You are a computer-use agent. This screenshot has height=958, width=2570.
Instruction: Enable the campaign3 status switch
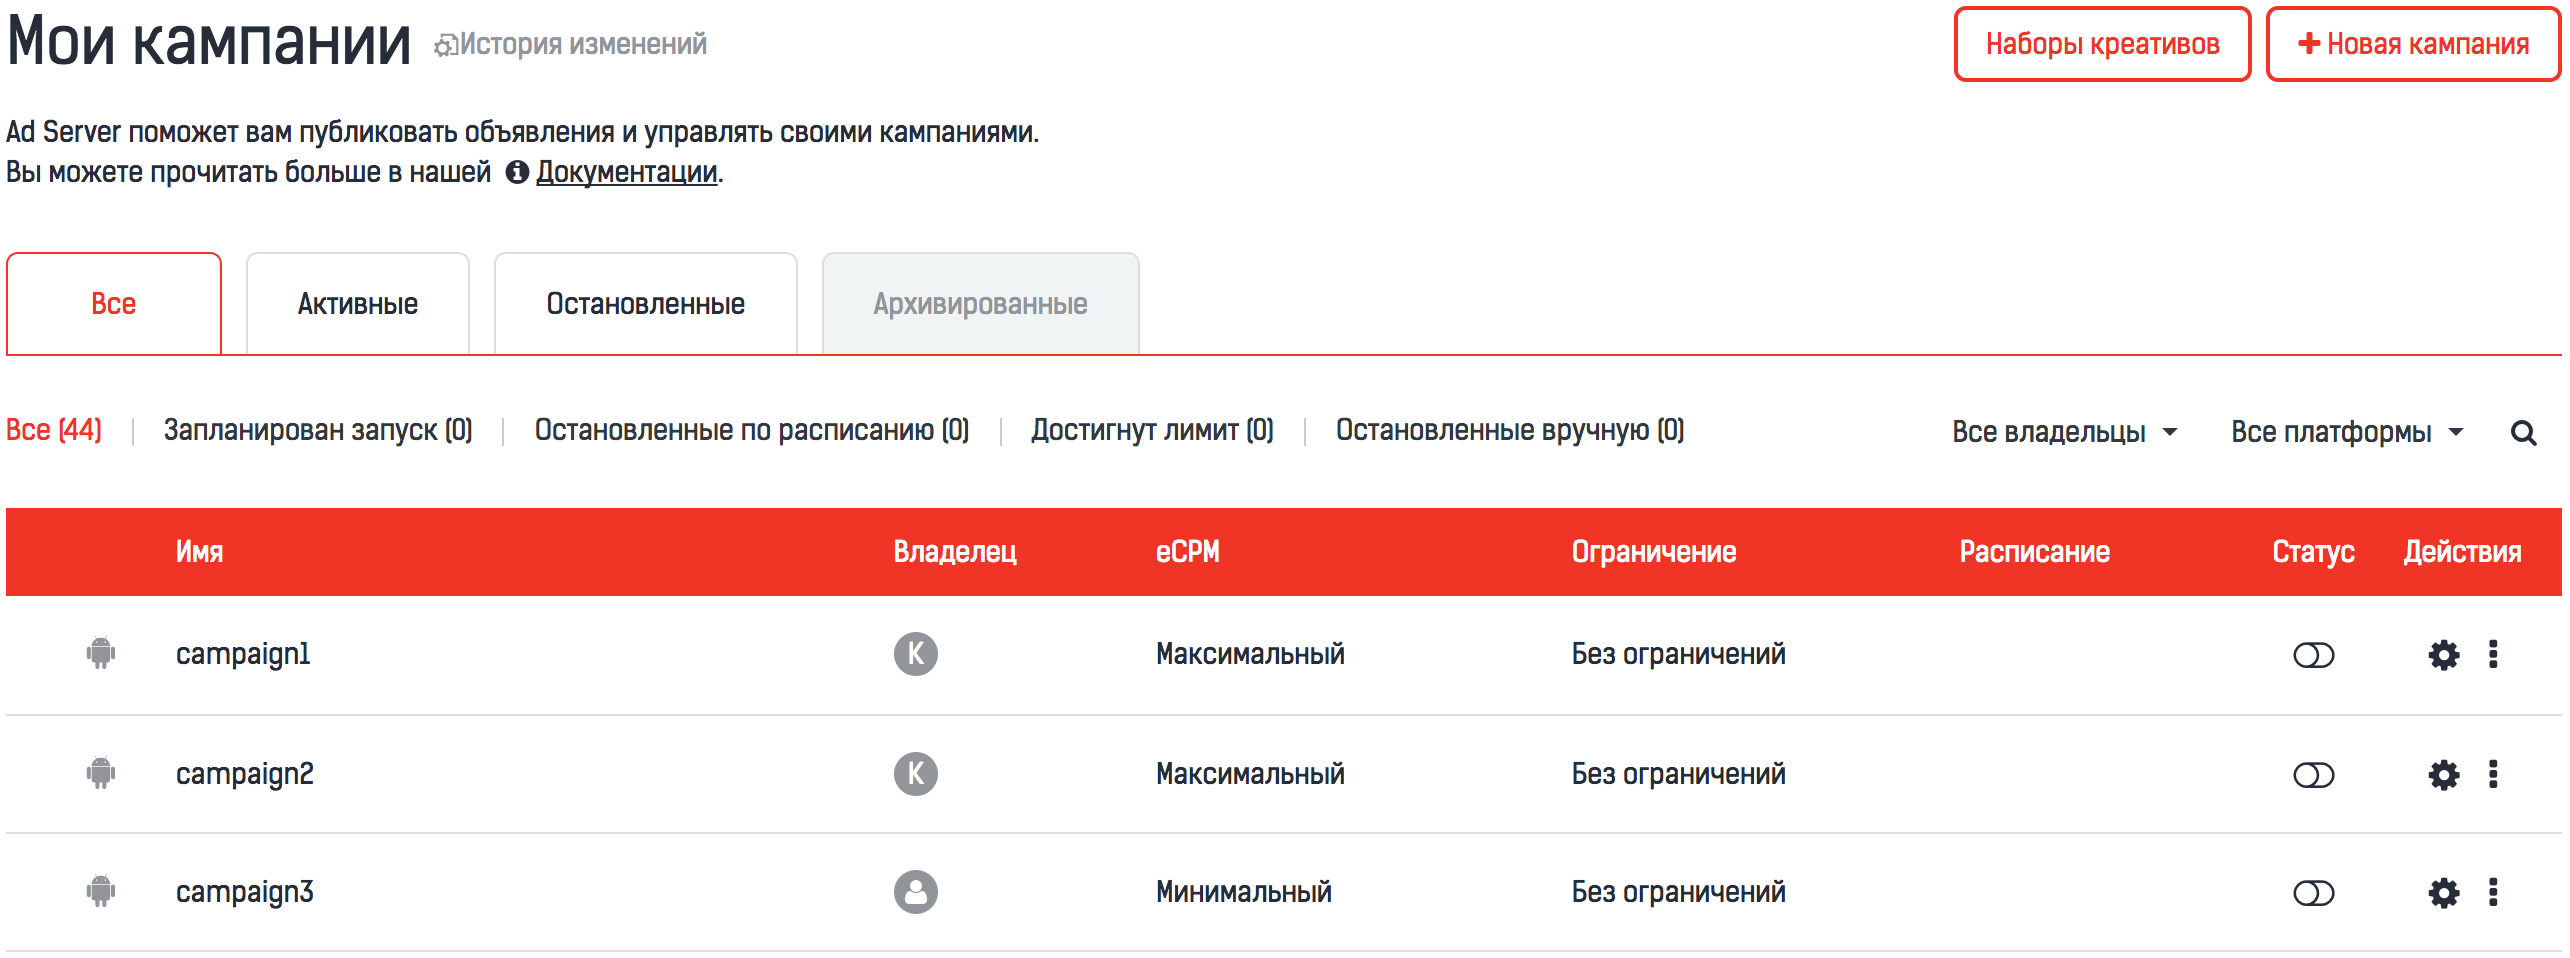tap(2313, 893)
